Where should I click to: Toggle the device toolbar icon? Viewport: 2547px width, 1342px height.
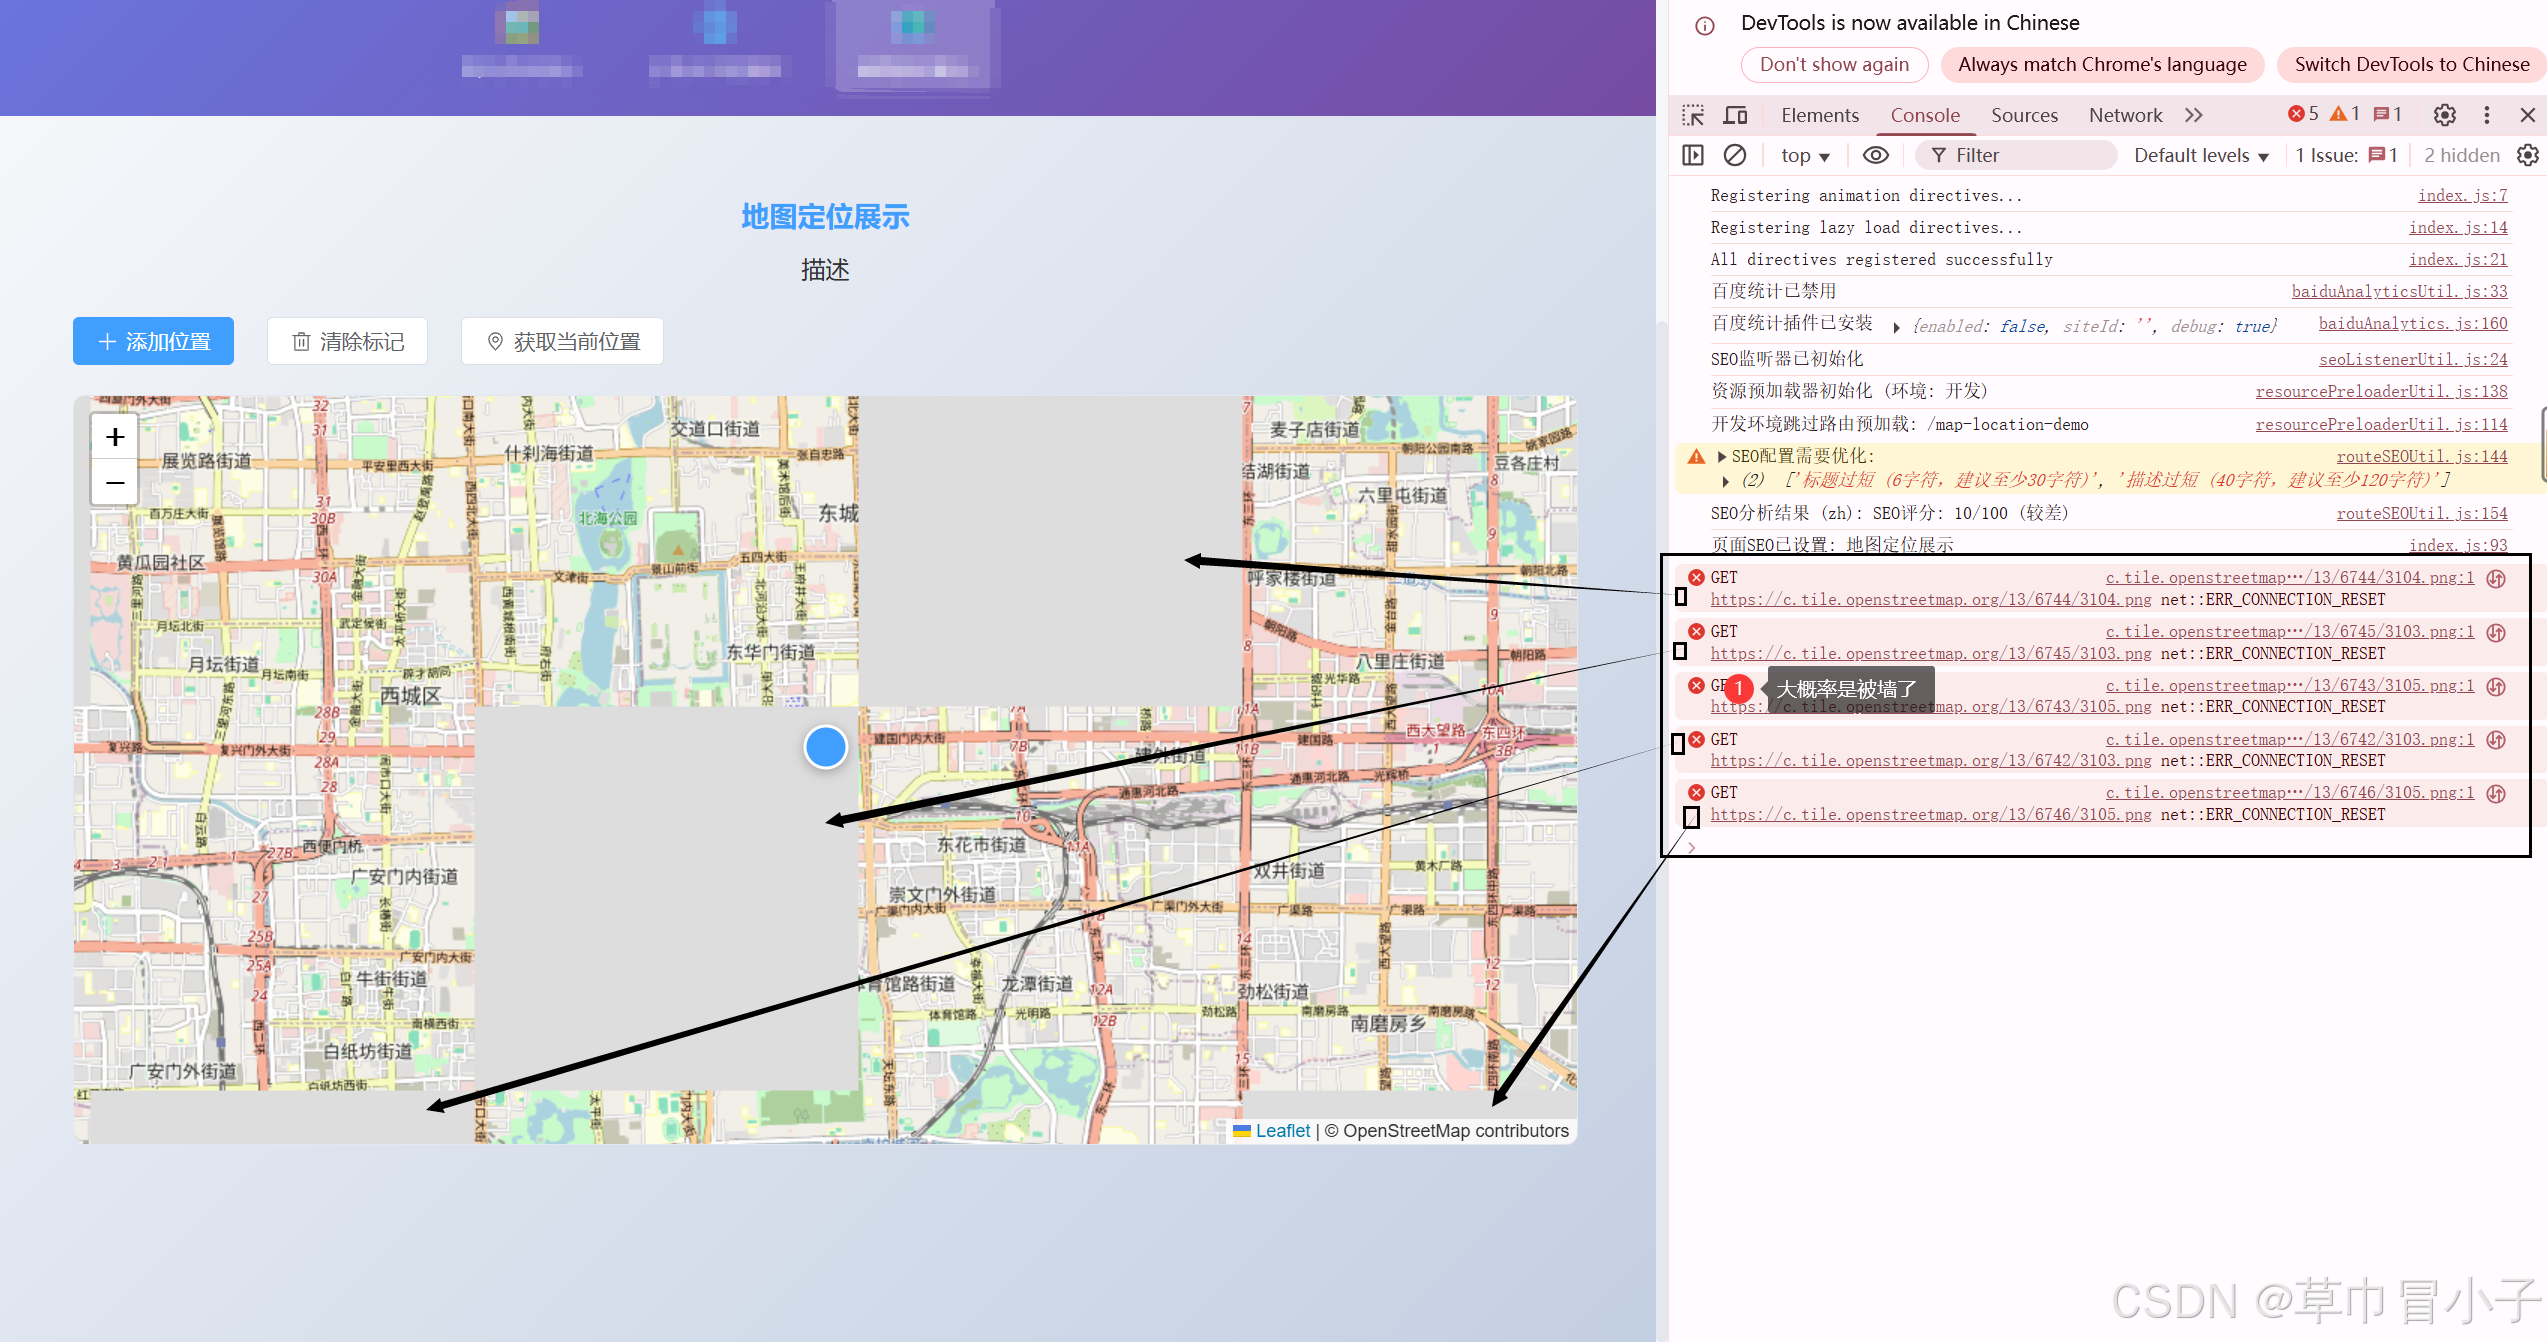1735,115
